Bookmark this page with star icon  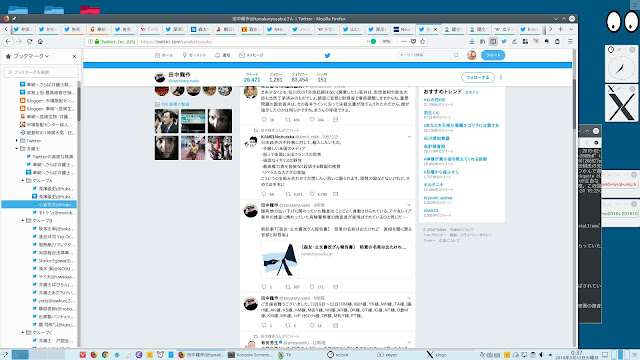click(x=422, y=41)
